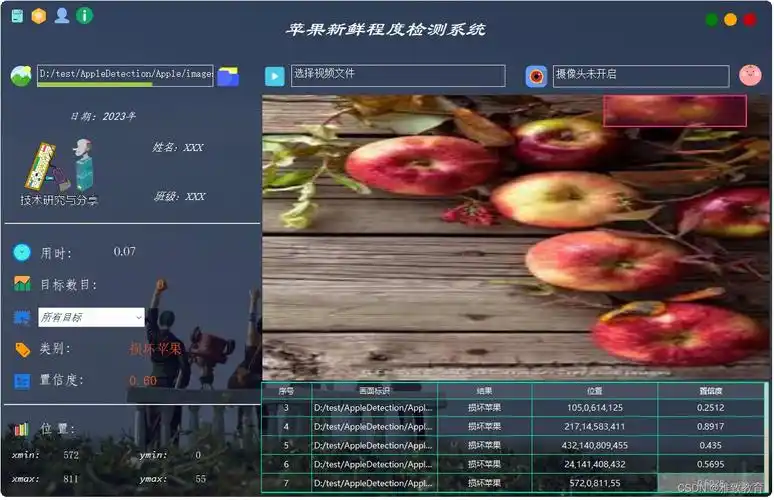This screenshot has height=500, width=774.
Task: Select row with confidence 0.8917
Action: pyautogui.click(x=710, y=426)
